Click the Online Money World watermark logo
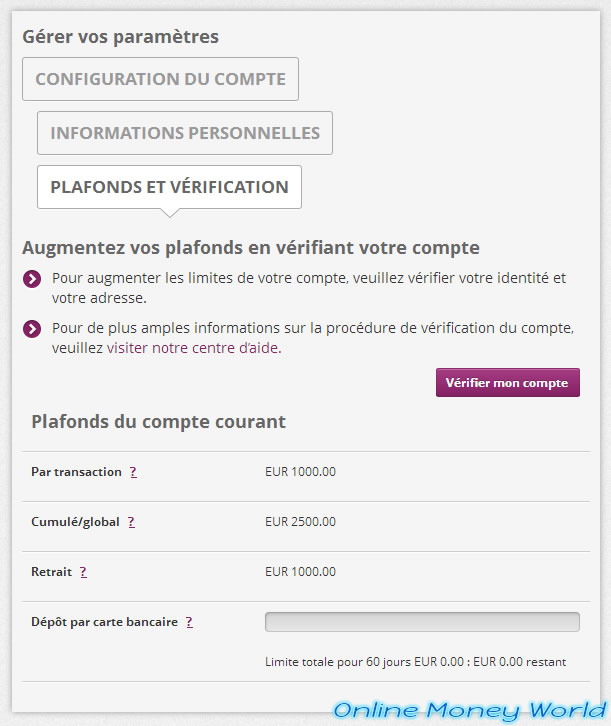 pyautogui.click(x=469, y=710)
